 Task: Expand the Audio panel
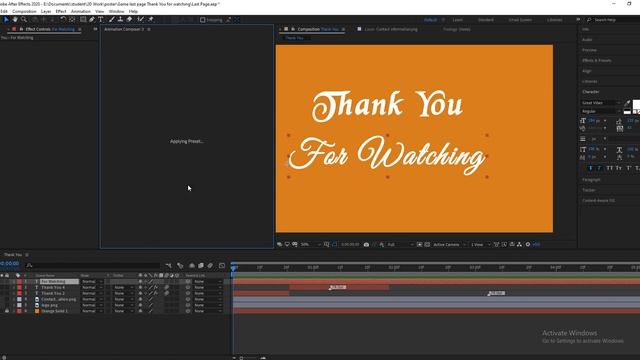tap(587, 40)
